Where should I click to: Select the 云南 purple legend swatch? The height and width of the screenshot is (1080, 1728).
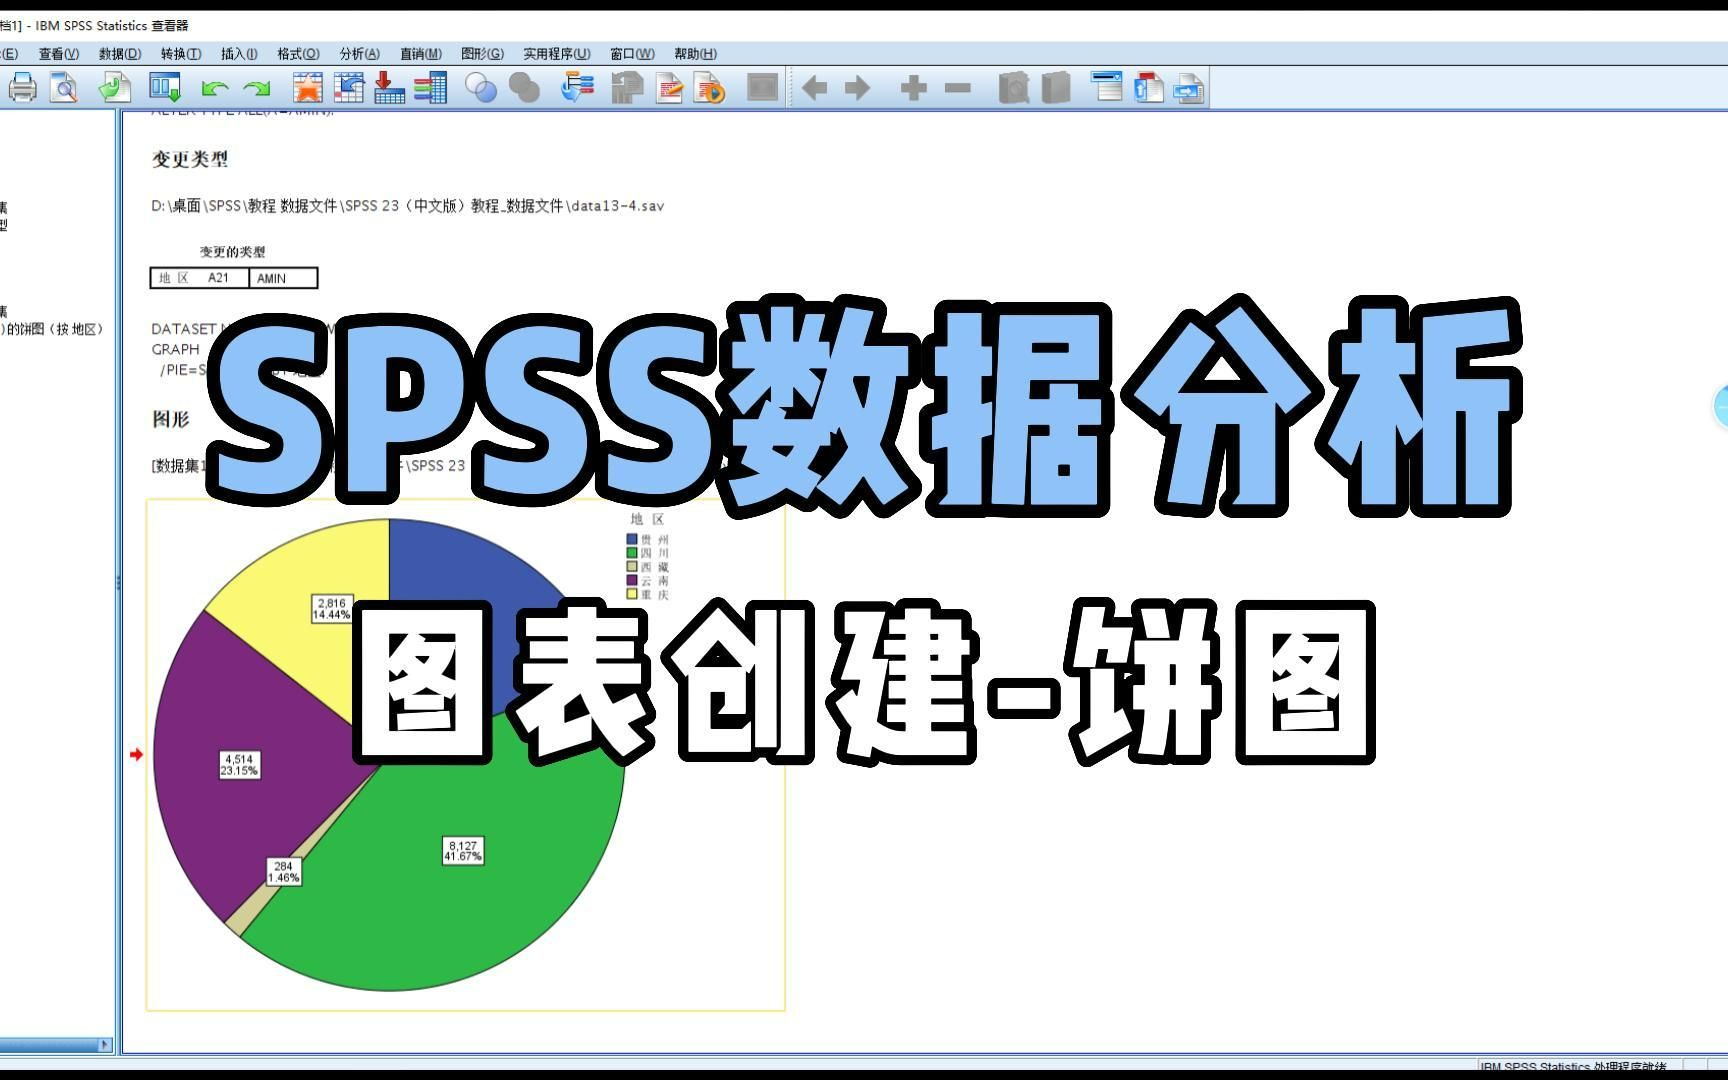(x=632, y=580)
